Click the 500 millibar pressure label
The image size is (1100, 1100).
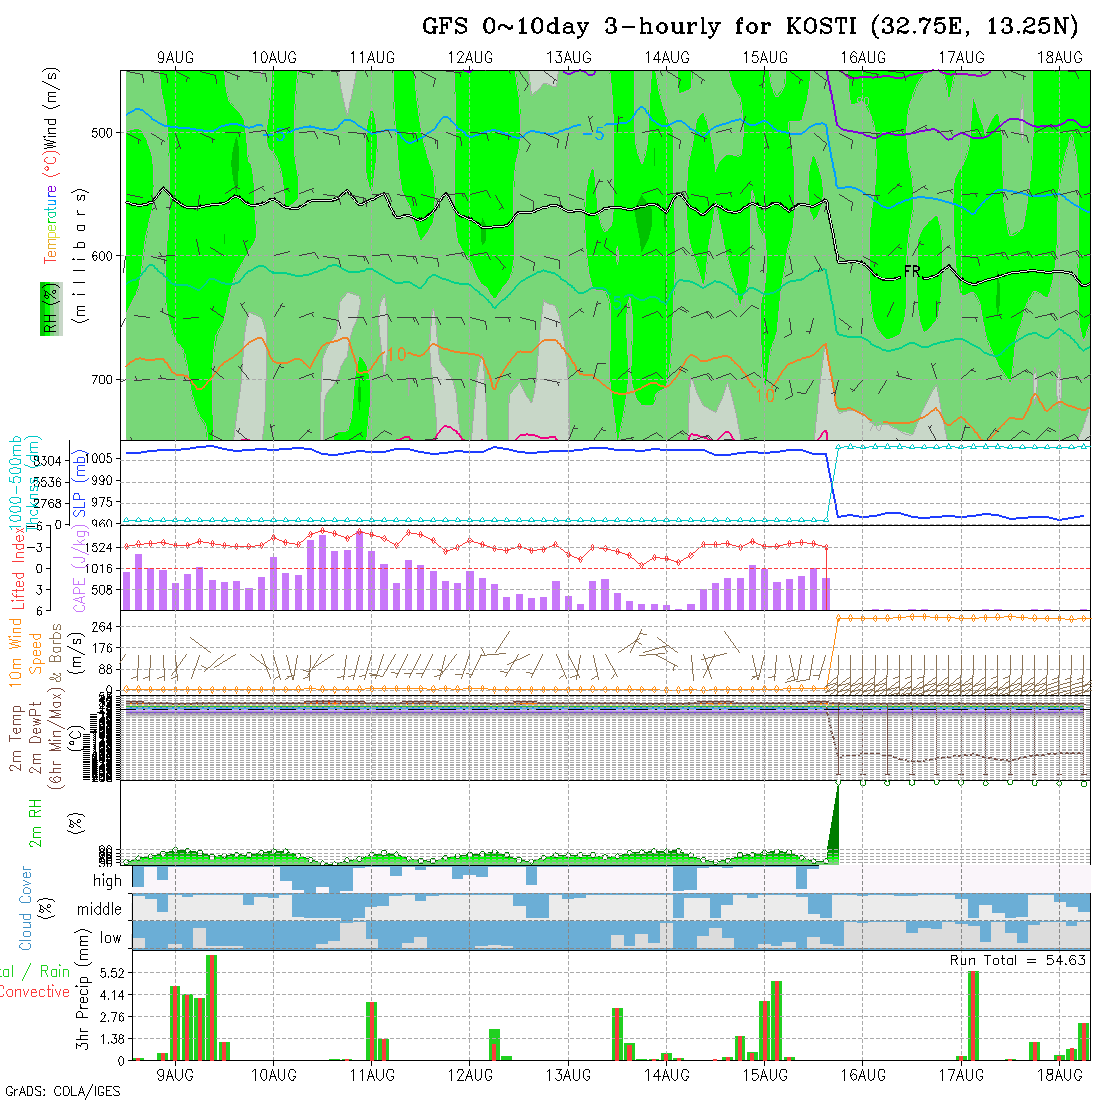(x=102, y=133)
